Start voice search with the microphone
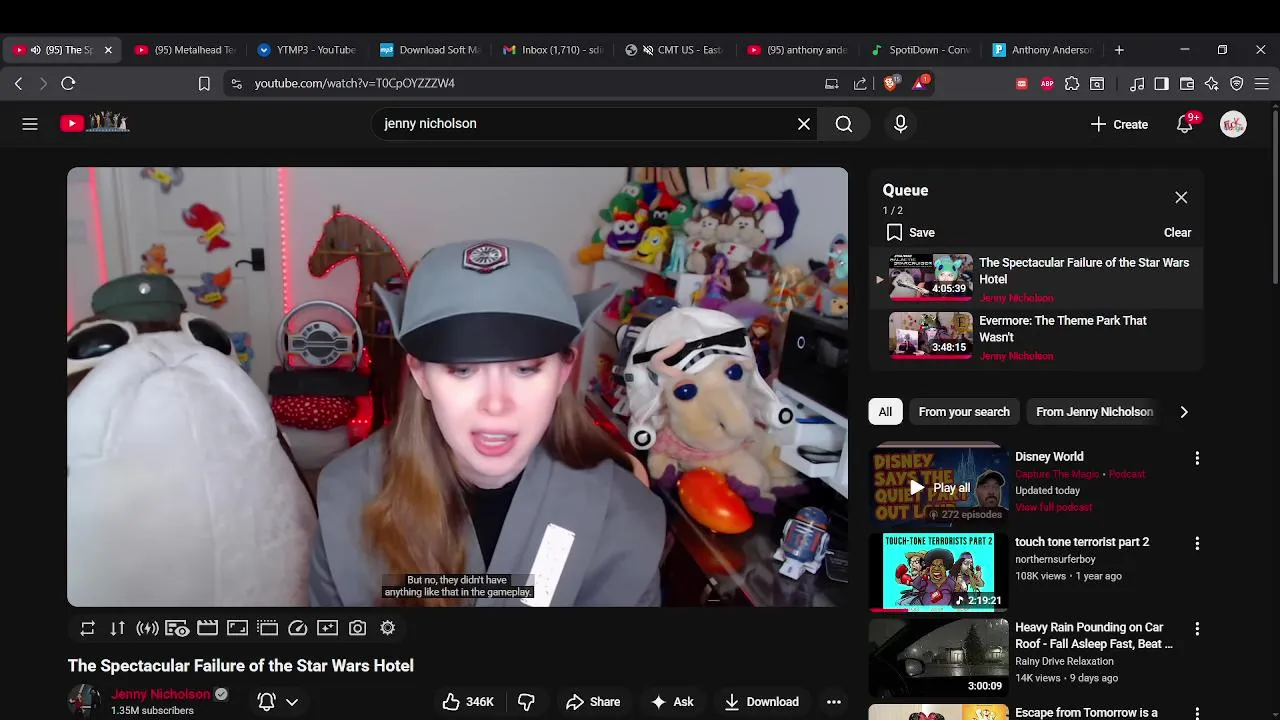 point(900,124)
